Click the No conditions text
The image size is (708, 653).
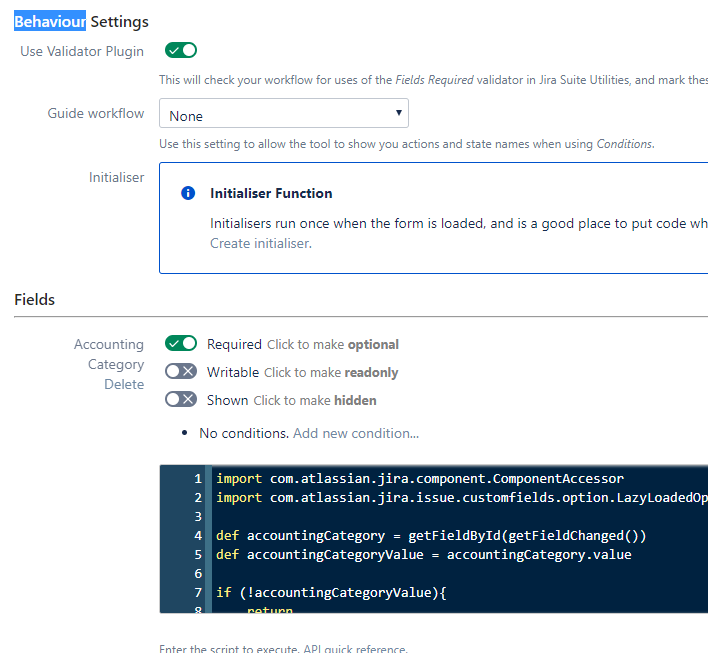(x=244, y=434)
